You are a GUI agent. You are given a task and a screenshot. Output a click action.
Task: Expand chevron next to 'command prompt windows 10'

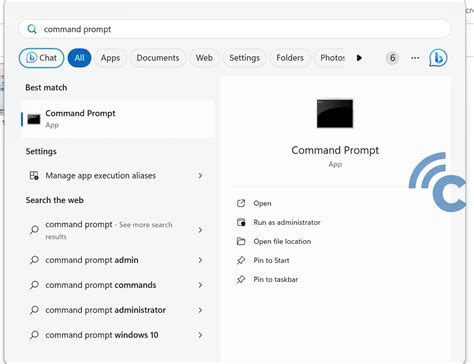[x=200, y=335]
